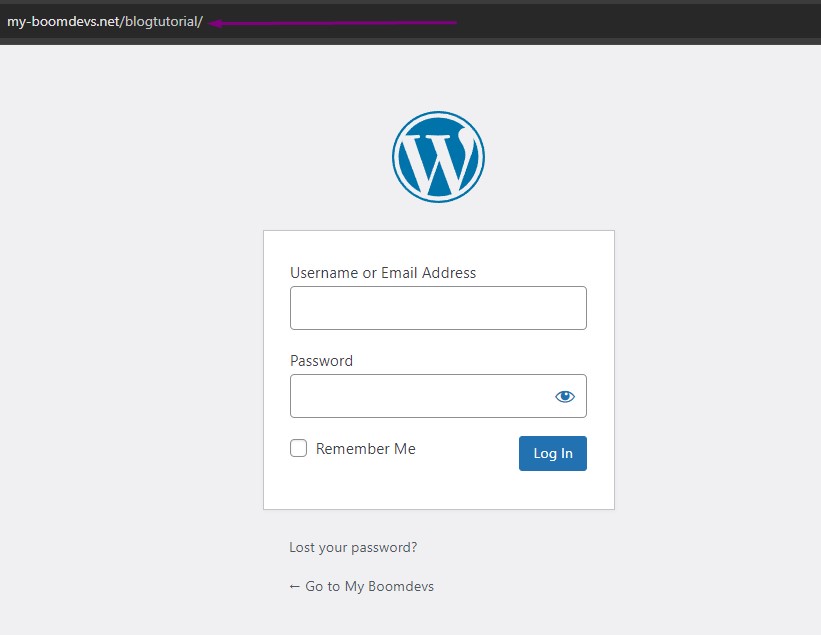Click the Username or Email Address label

383,273
